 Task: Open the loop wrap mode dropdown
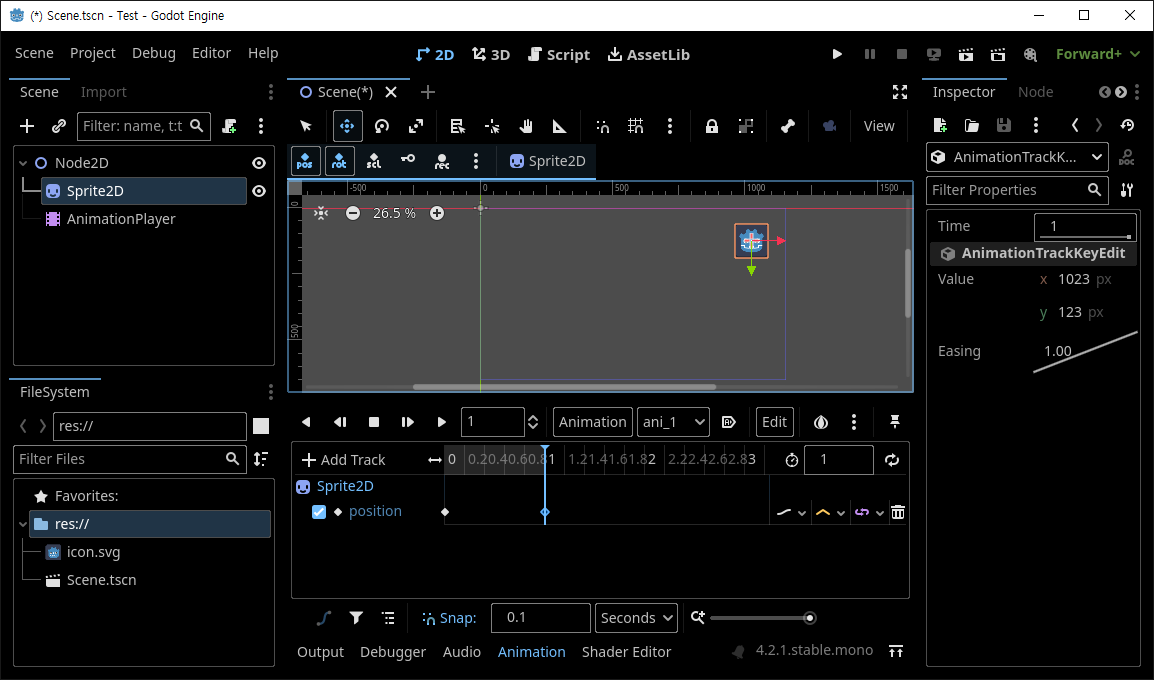pos(868,512)
